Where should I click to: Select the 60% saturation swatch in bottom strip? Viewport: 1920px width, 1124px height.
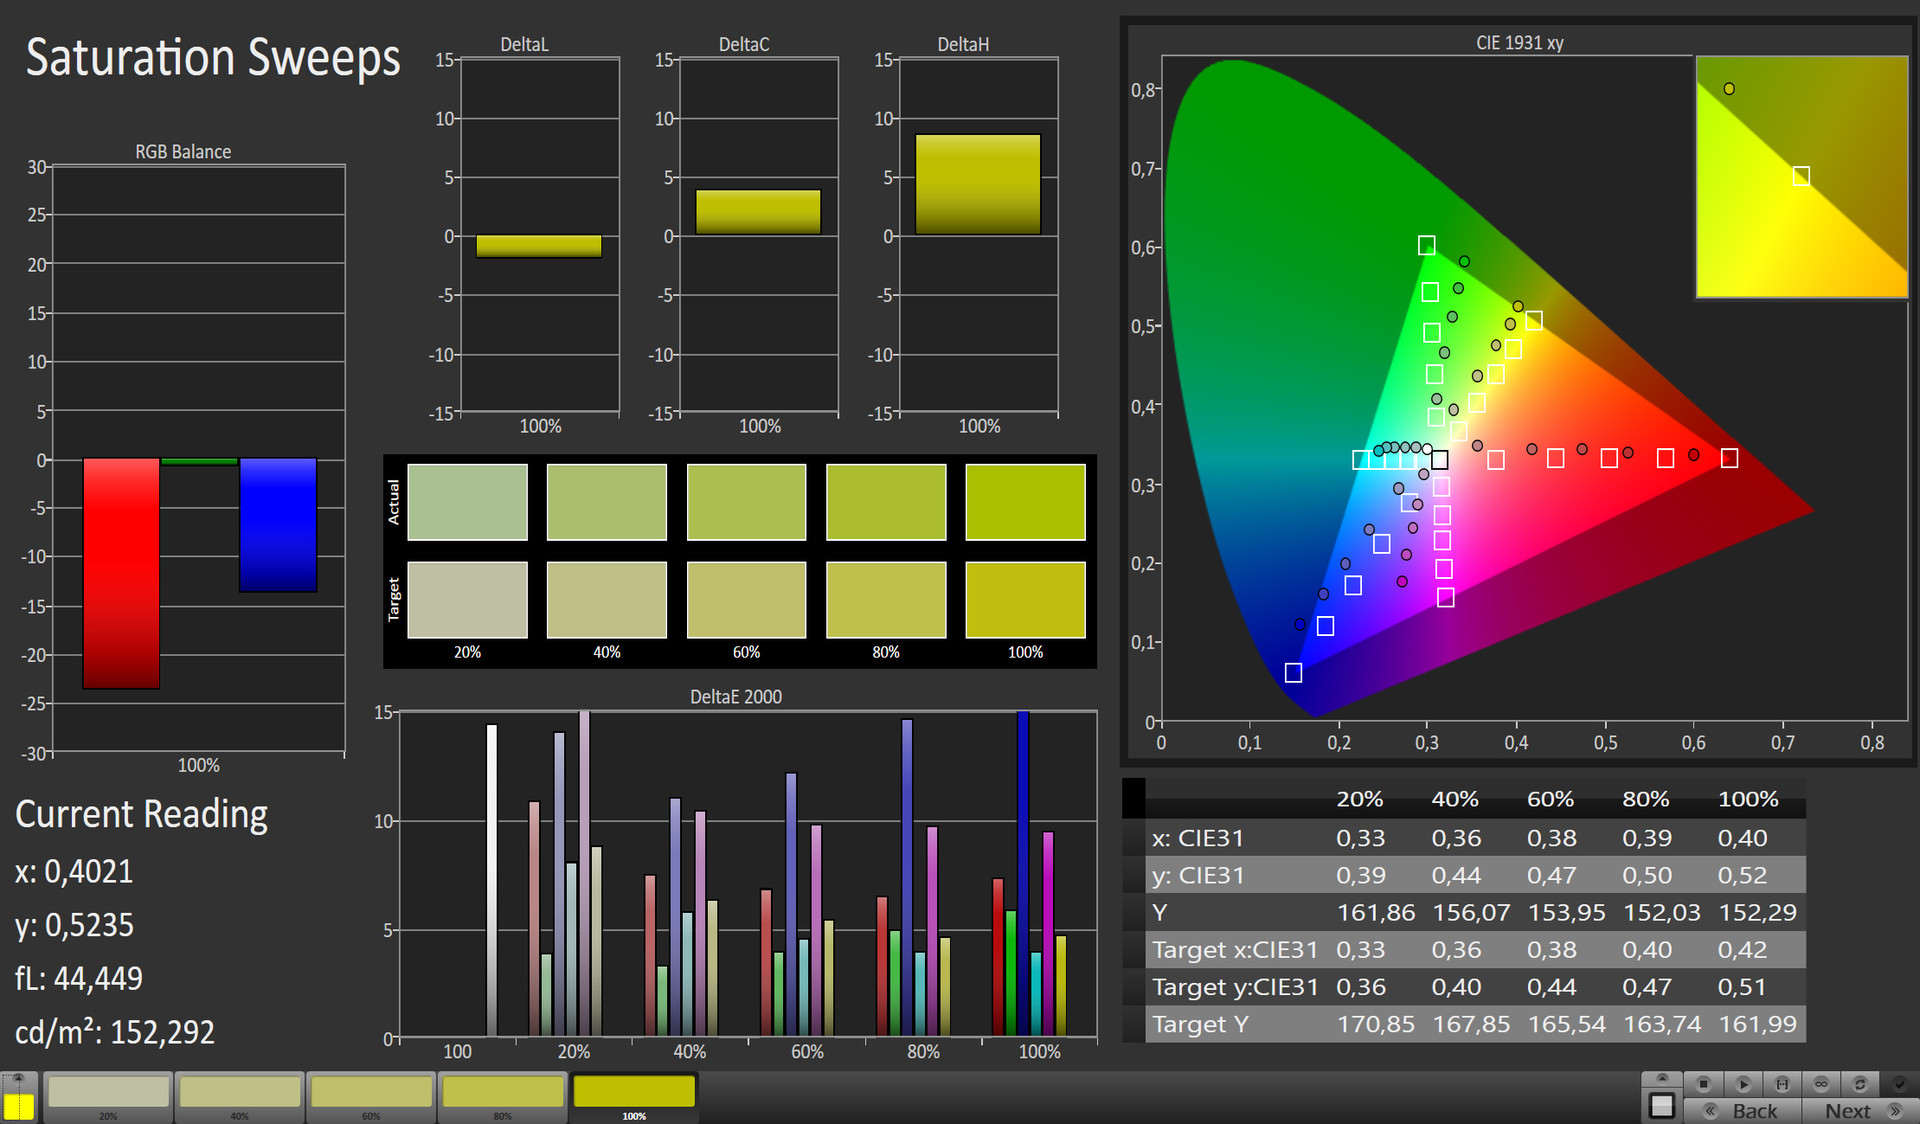tap(371, 1092)
